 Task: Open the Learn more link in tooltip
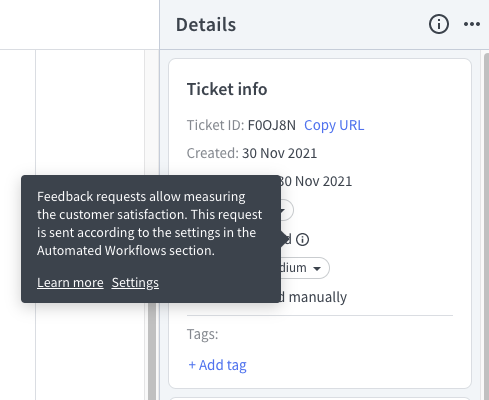click(x=70, y=283)
